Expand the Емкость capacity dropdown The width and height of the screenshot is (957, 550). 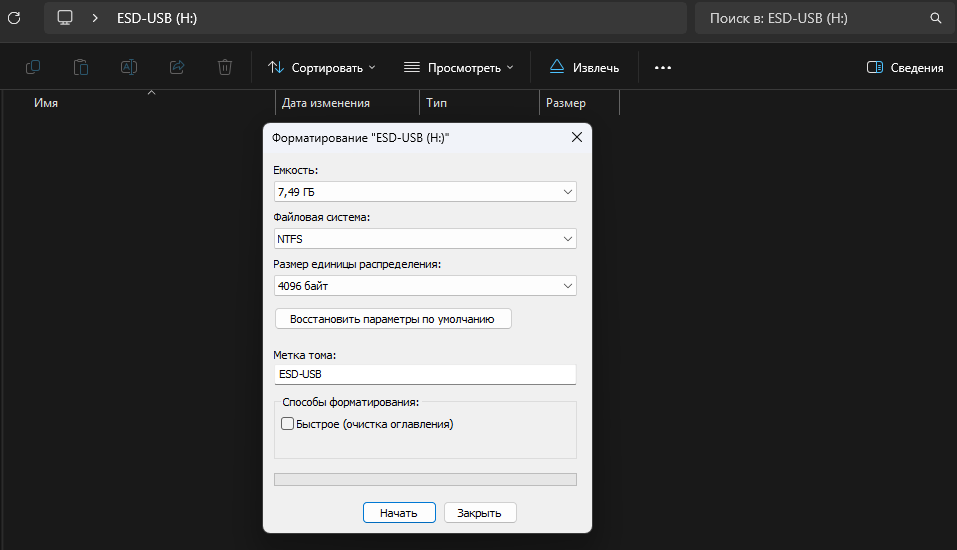(x=425, y=191)
